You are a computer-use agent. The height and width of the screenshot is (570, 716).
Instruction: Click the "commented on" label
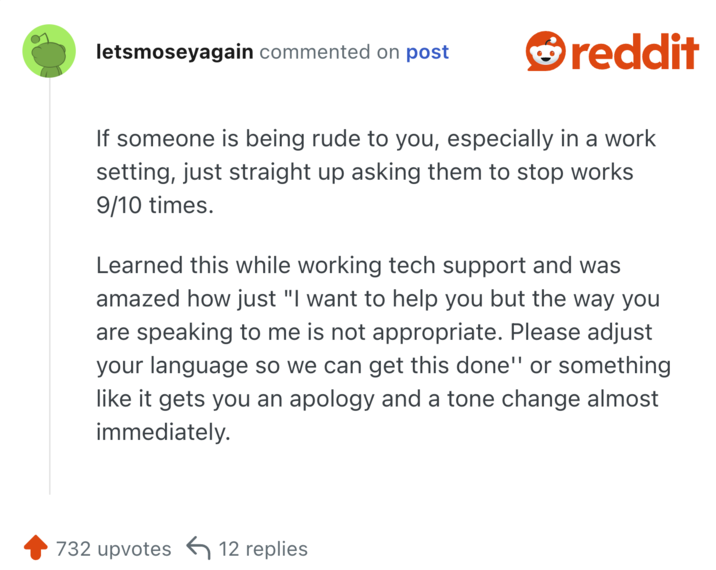pos(329,52)
